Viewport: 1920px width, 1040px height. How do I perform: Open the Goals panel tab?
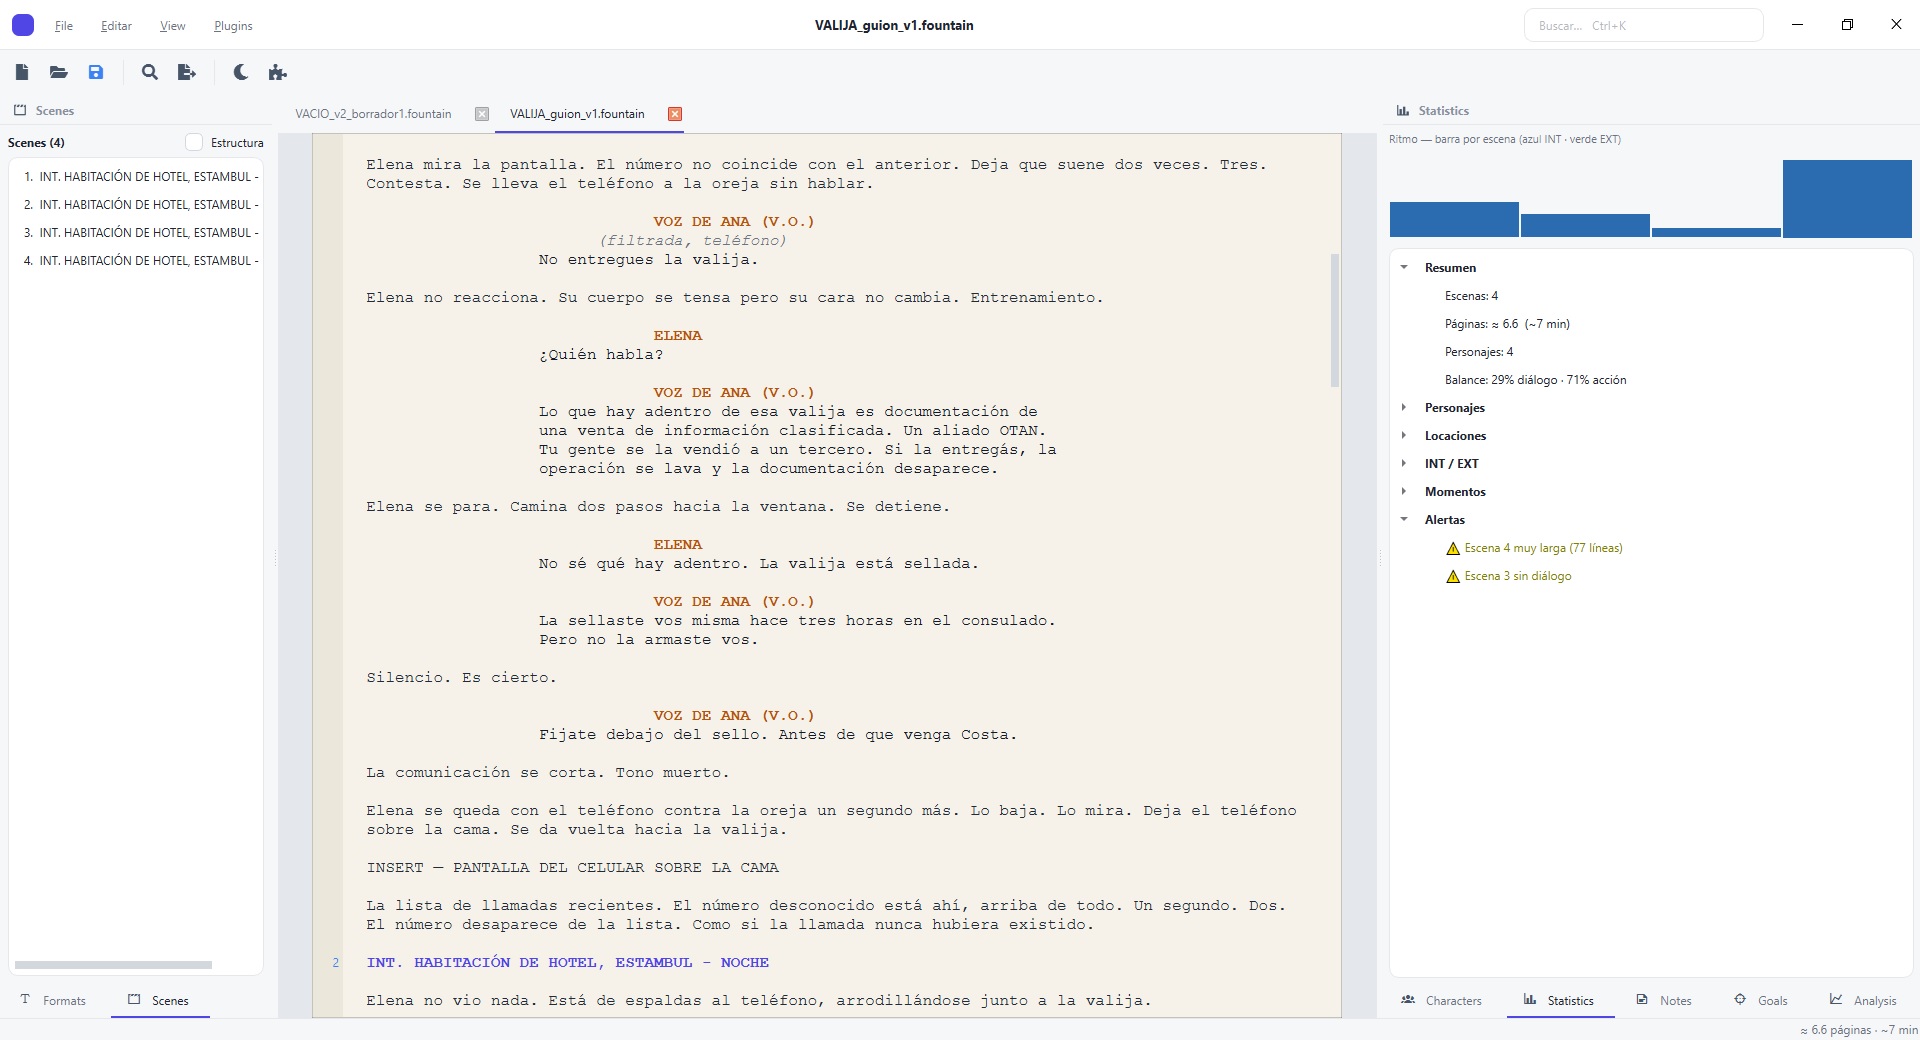tap(1762, 1000)
